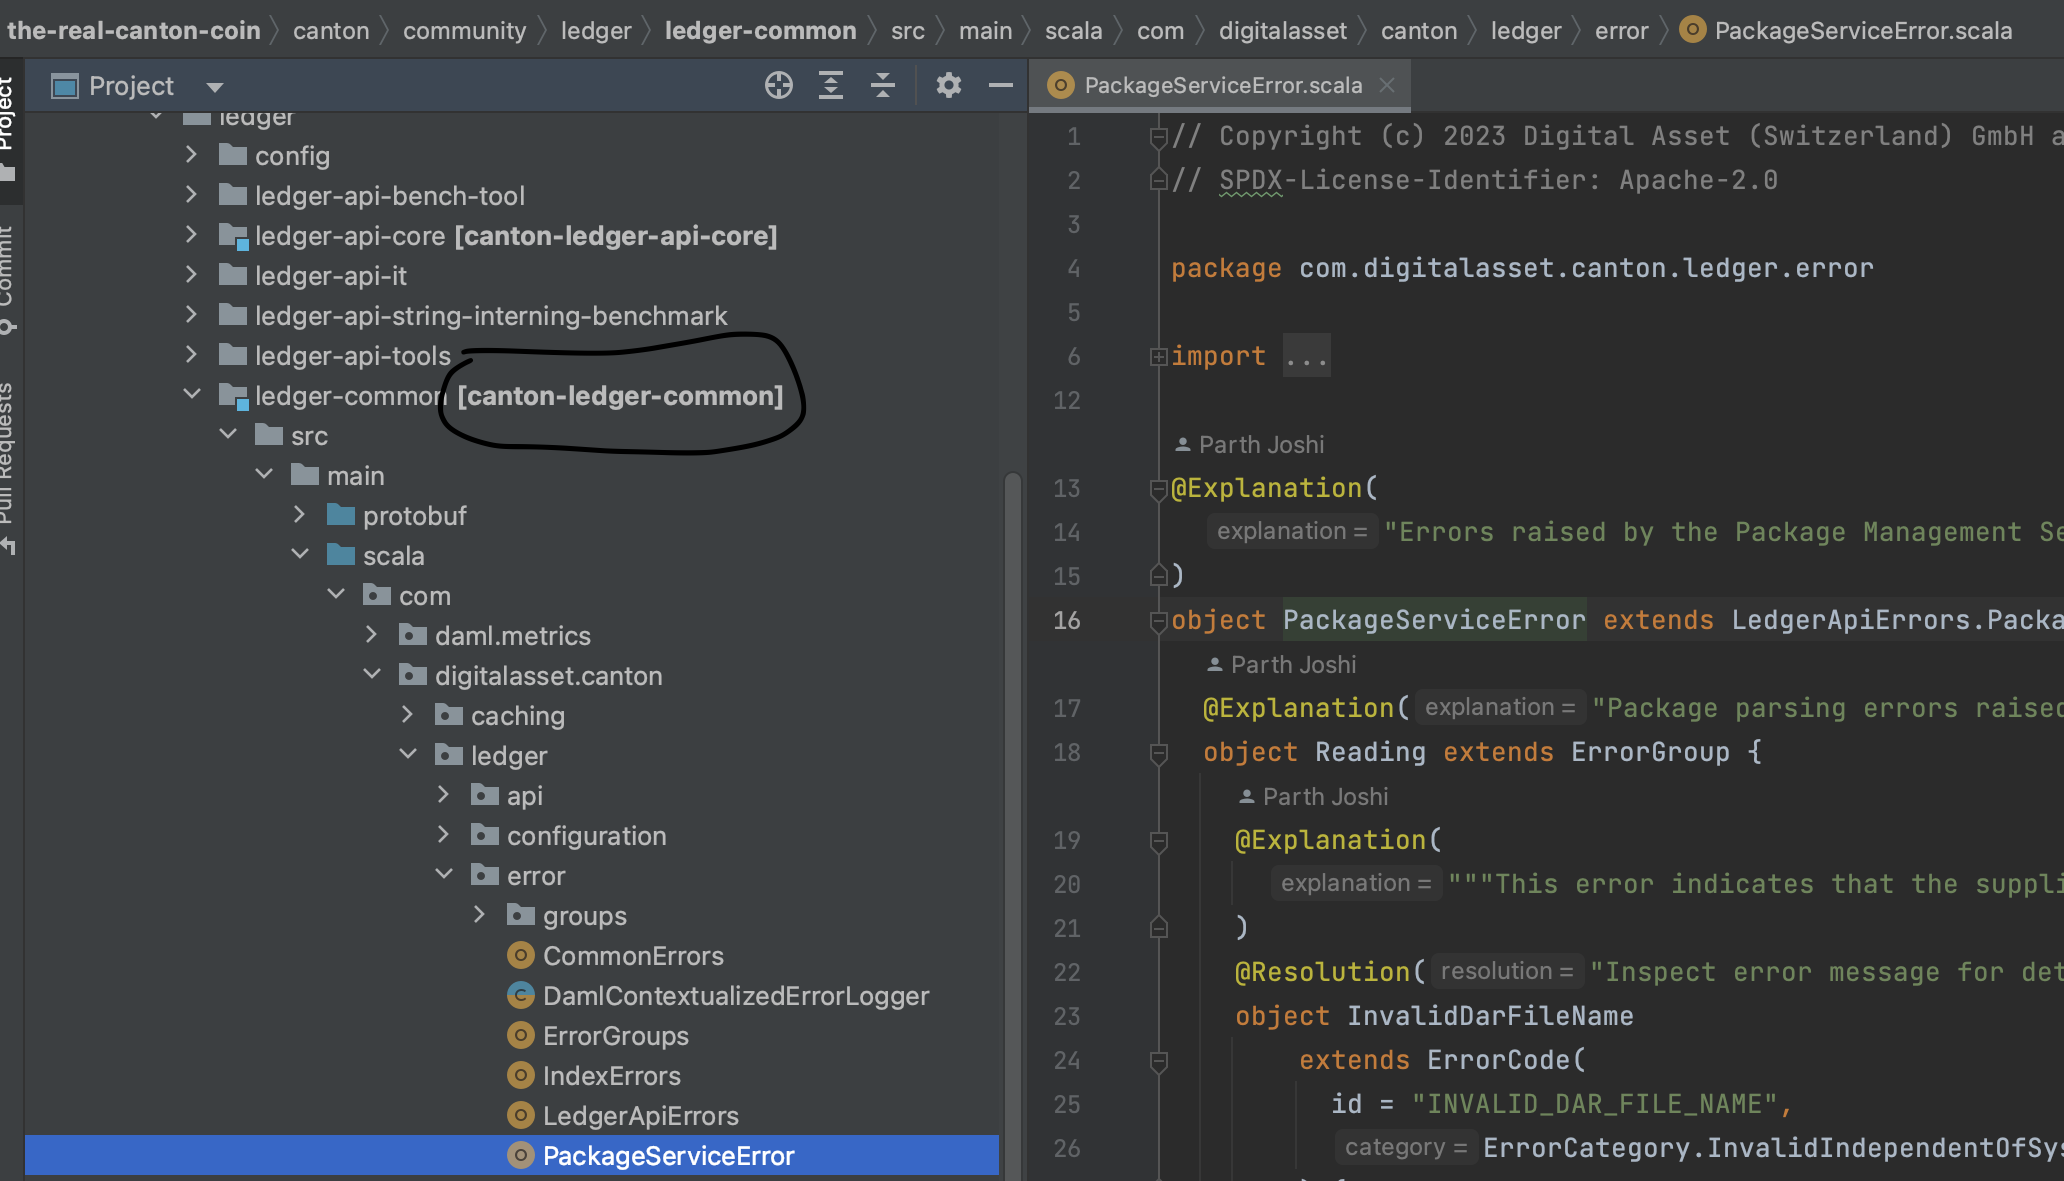Expand the config folder

191,155
